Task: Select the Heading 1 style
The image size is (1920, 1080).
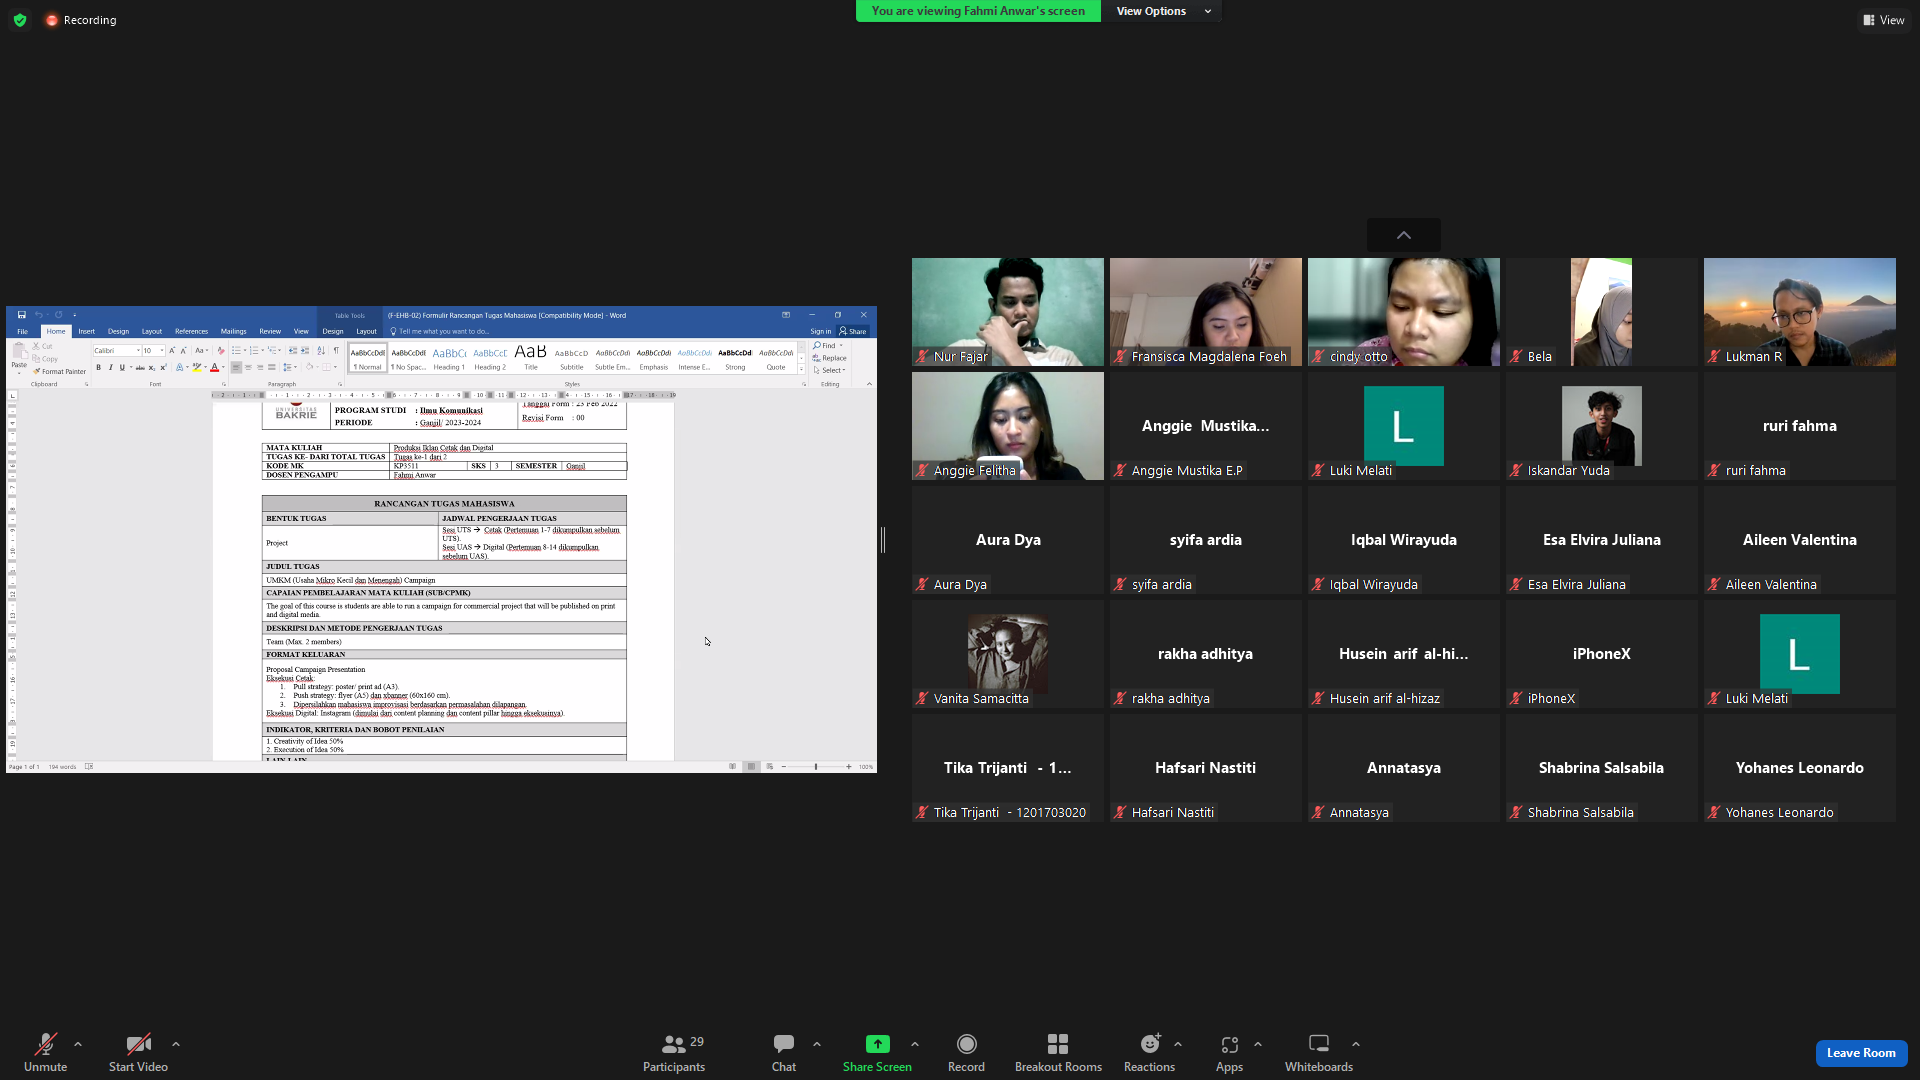Action: [449, 358]
